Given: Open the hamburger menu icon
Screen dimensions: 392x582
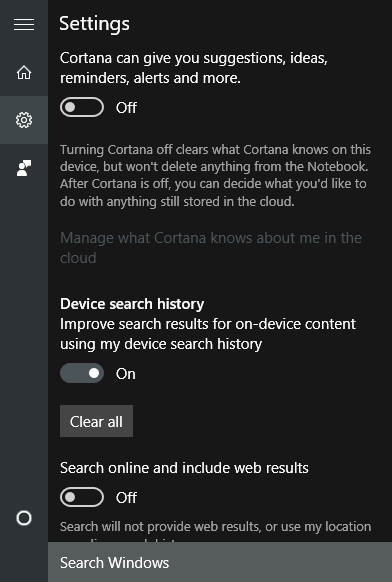Looking at the screenshot, I should 24,24.
